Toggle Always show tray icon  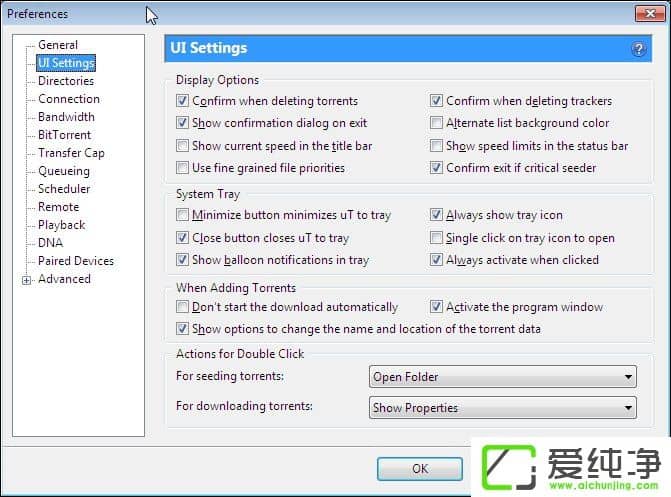(x=436, y=214)
